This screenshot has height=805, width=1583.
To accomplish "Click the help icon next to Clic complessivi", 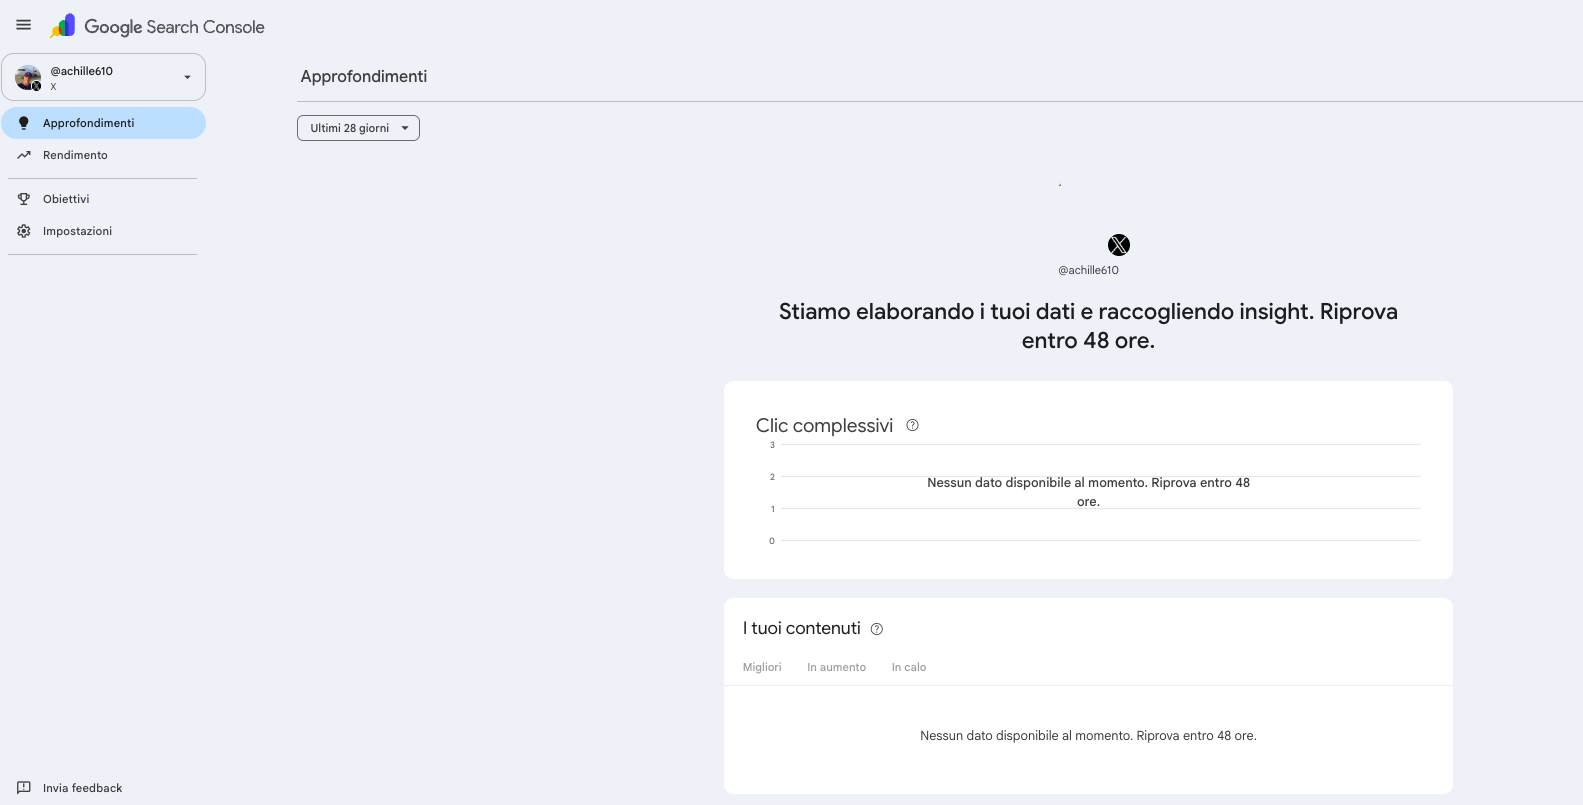I will [x=912, y=425].
